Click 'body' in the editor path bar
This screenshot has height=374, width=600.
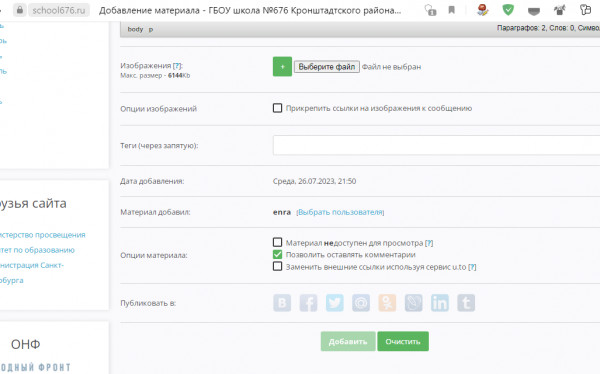point(135,29)
